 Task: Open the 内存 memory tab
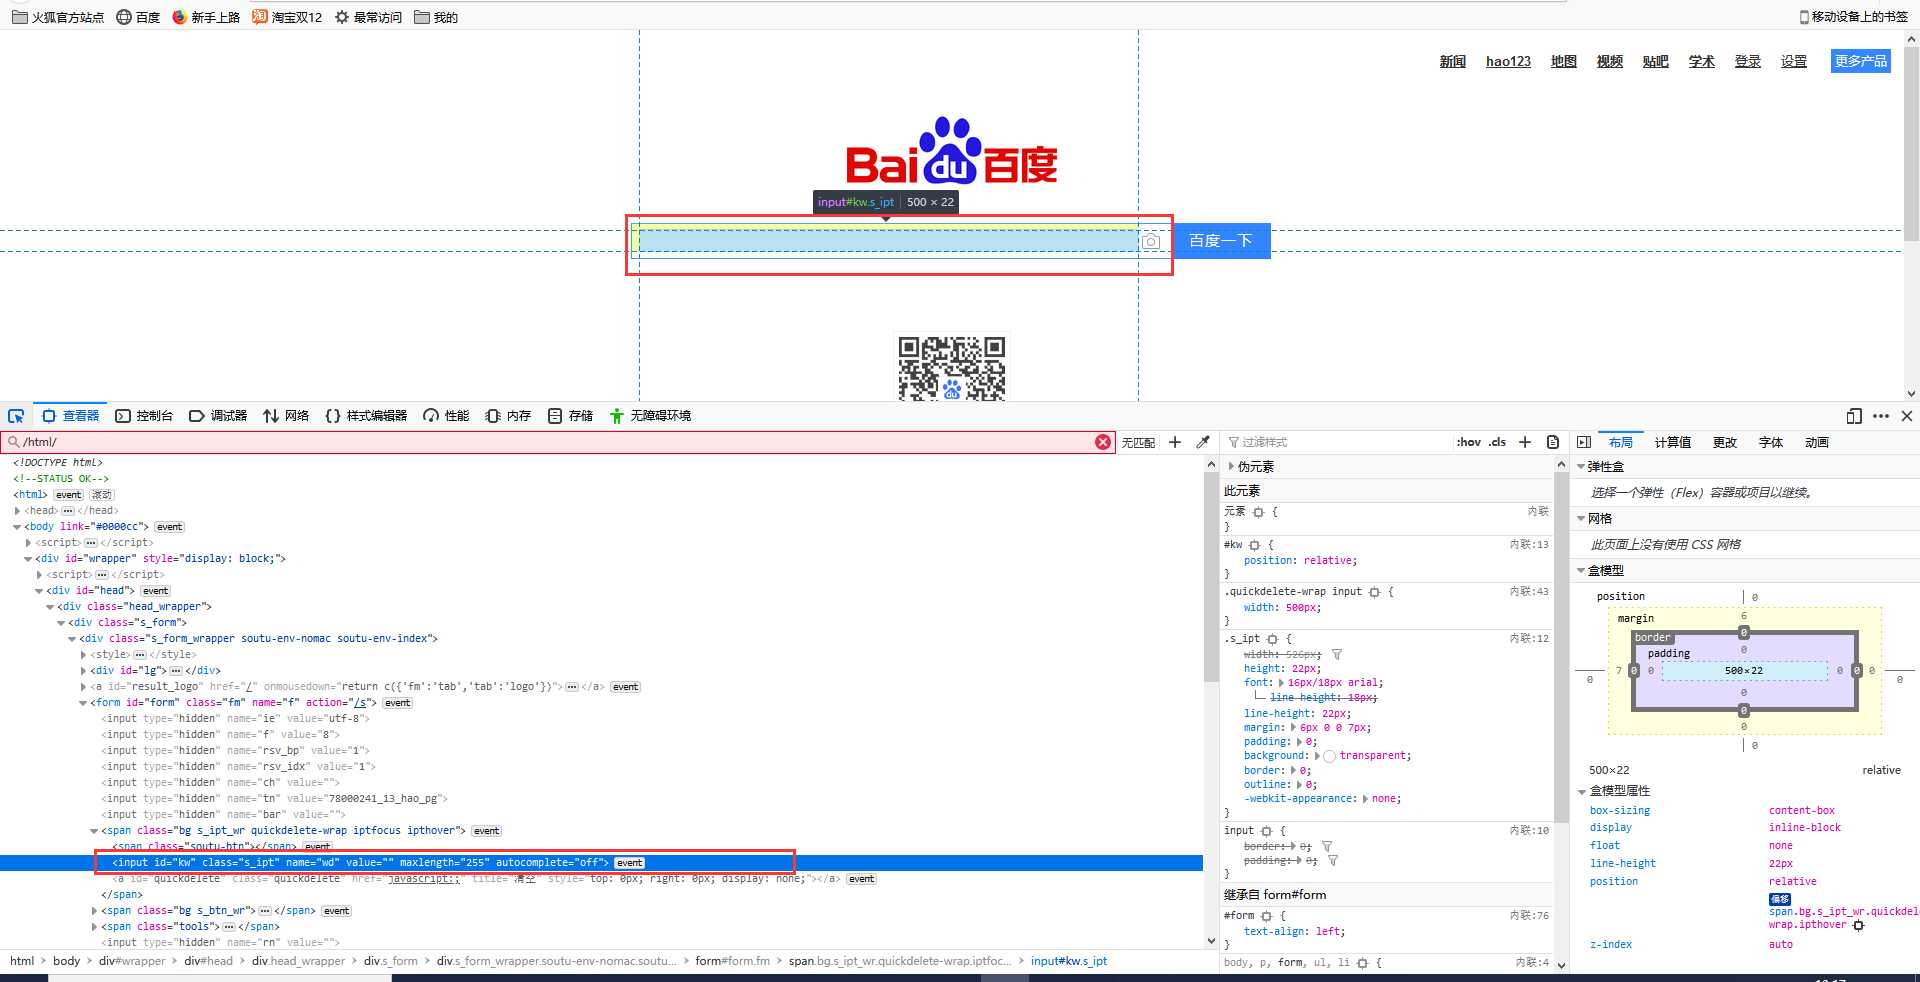[508, 416]
